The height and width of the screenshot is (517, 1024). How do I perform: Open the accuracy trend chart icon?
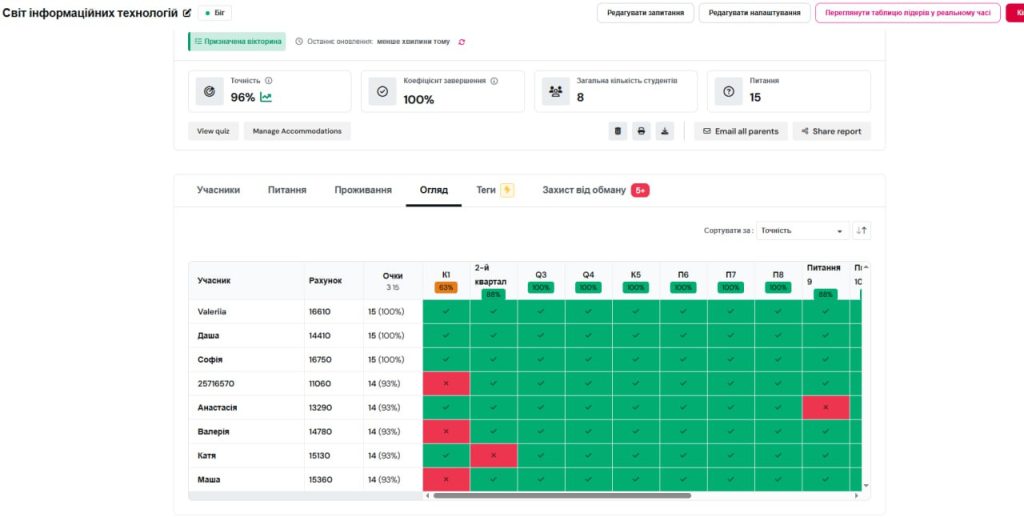tap(266, 97)
